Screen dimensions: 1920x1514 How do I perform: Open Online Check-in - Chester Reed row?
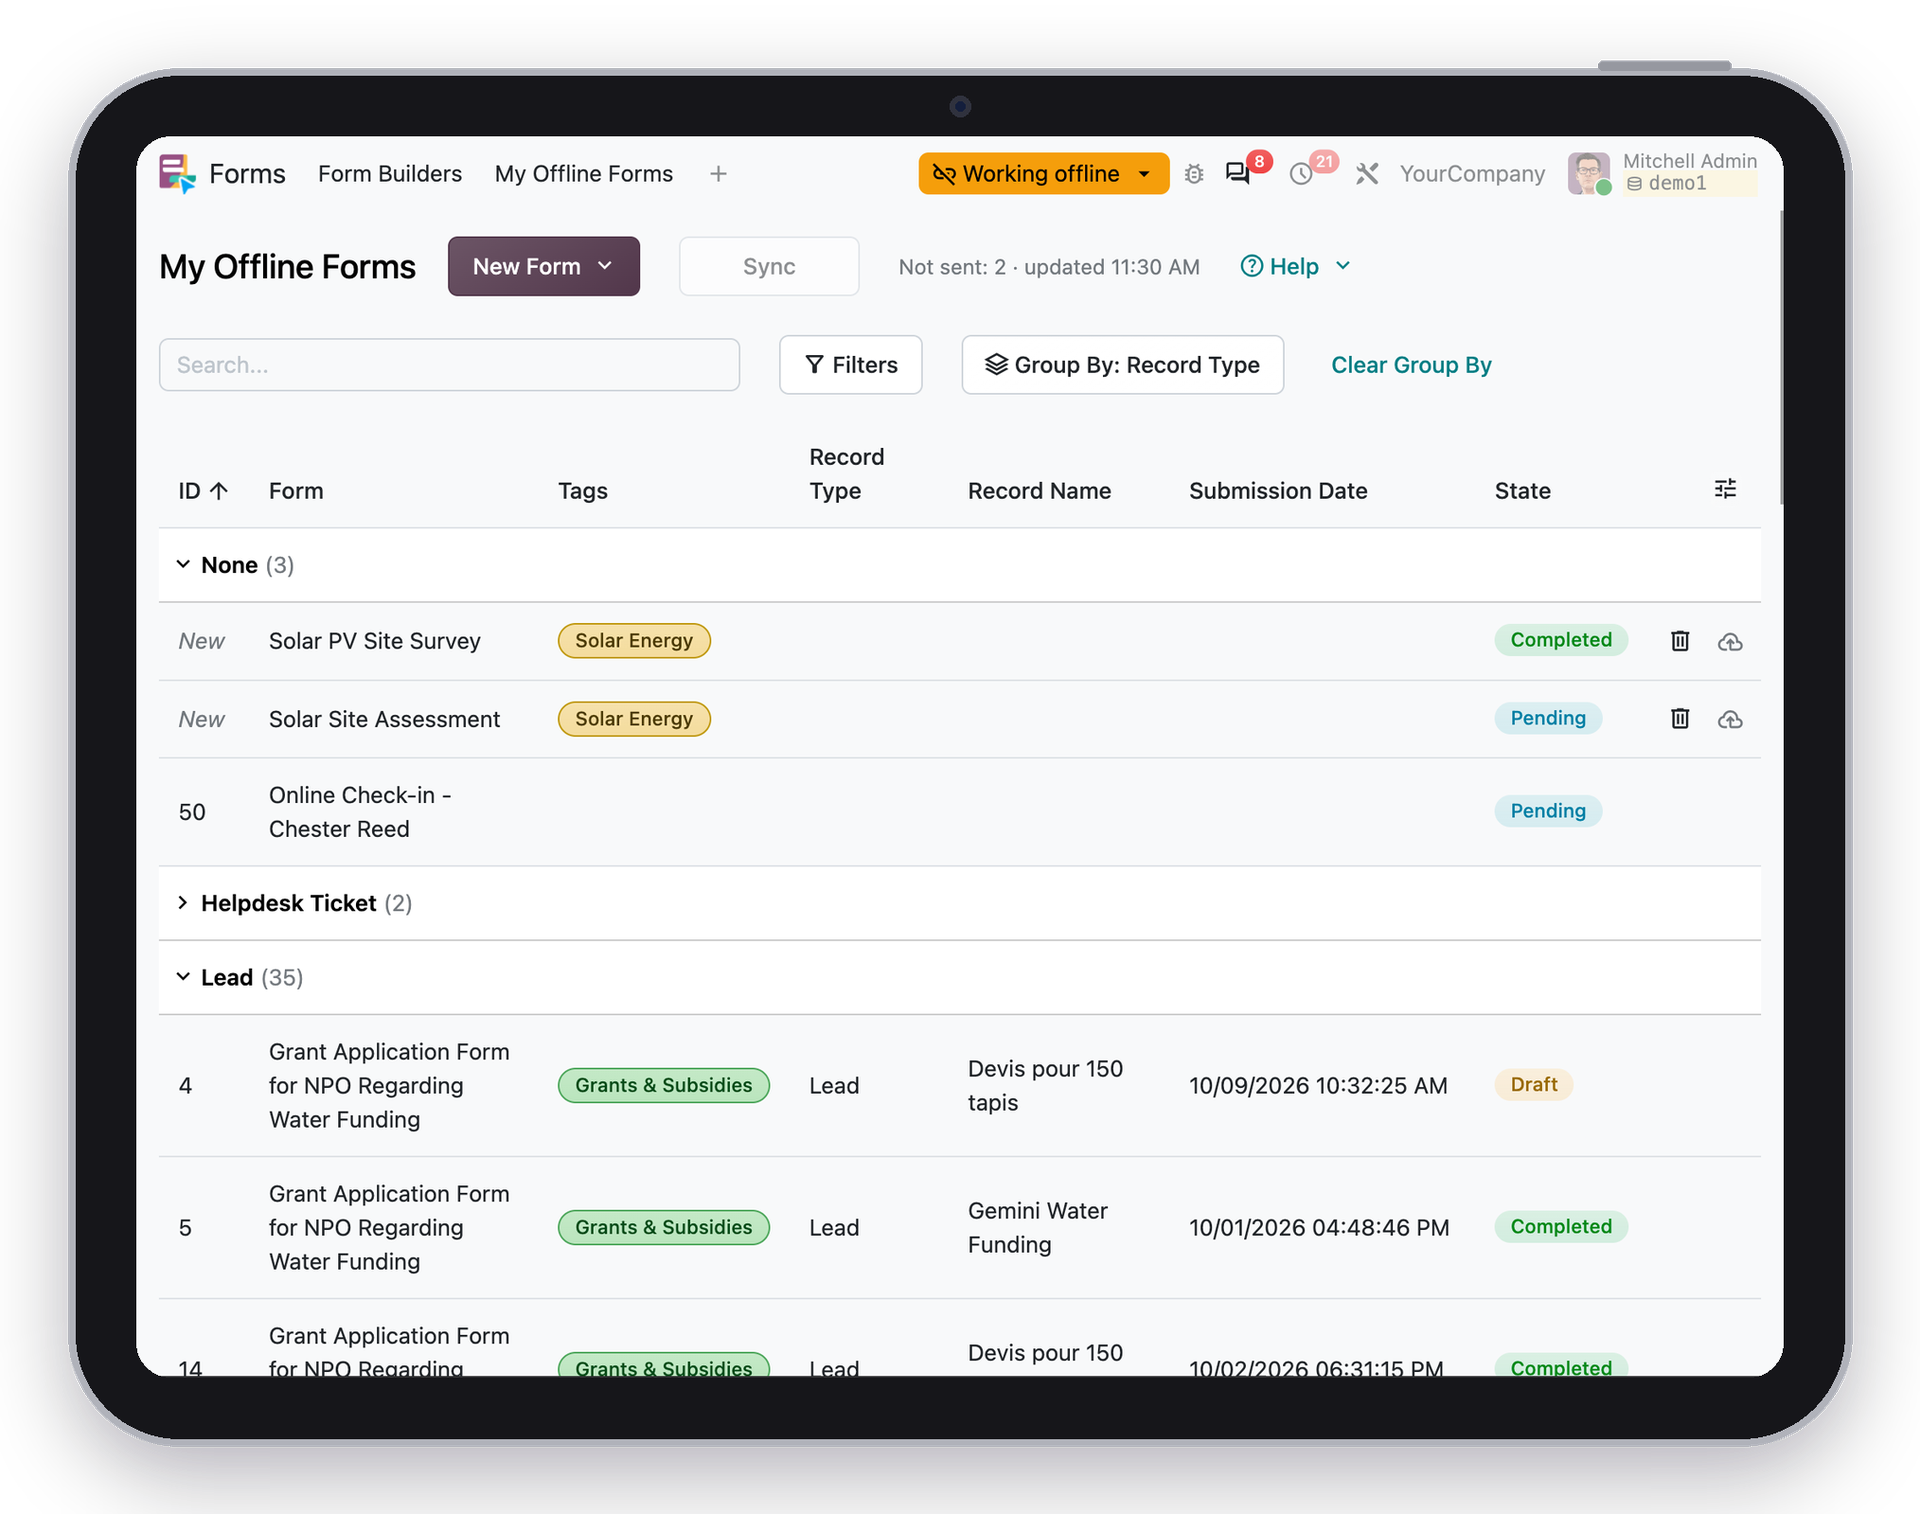point(959,812)
